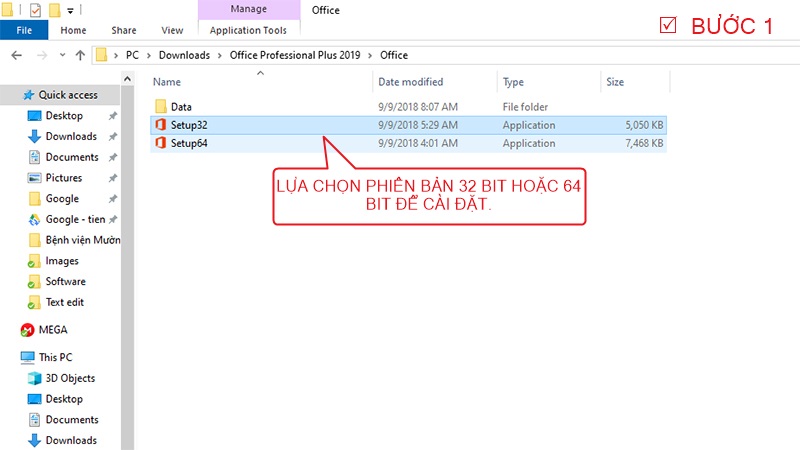Open the Bệnh viện Mườn folder
800x450 pixels.
point(83,240)
